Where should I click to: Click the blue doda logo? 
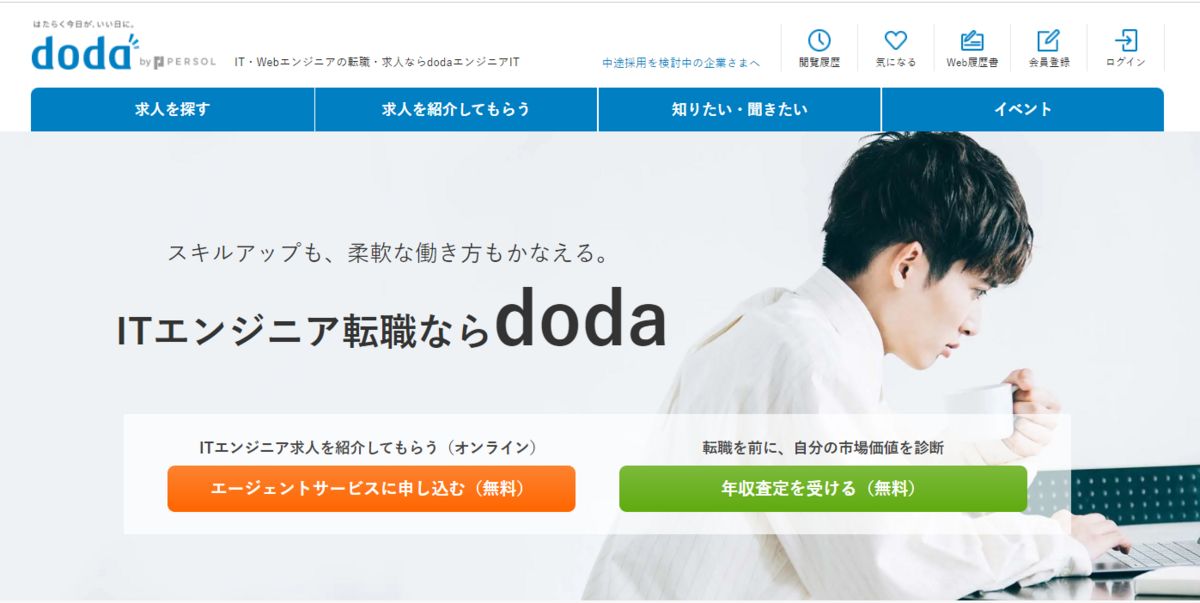85,52
